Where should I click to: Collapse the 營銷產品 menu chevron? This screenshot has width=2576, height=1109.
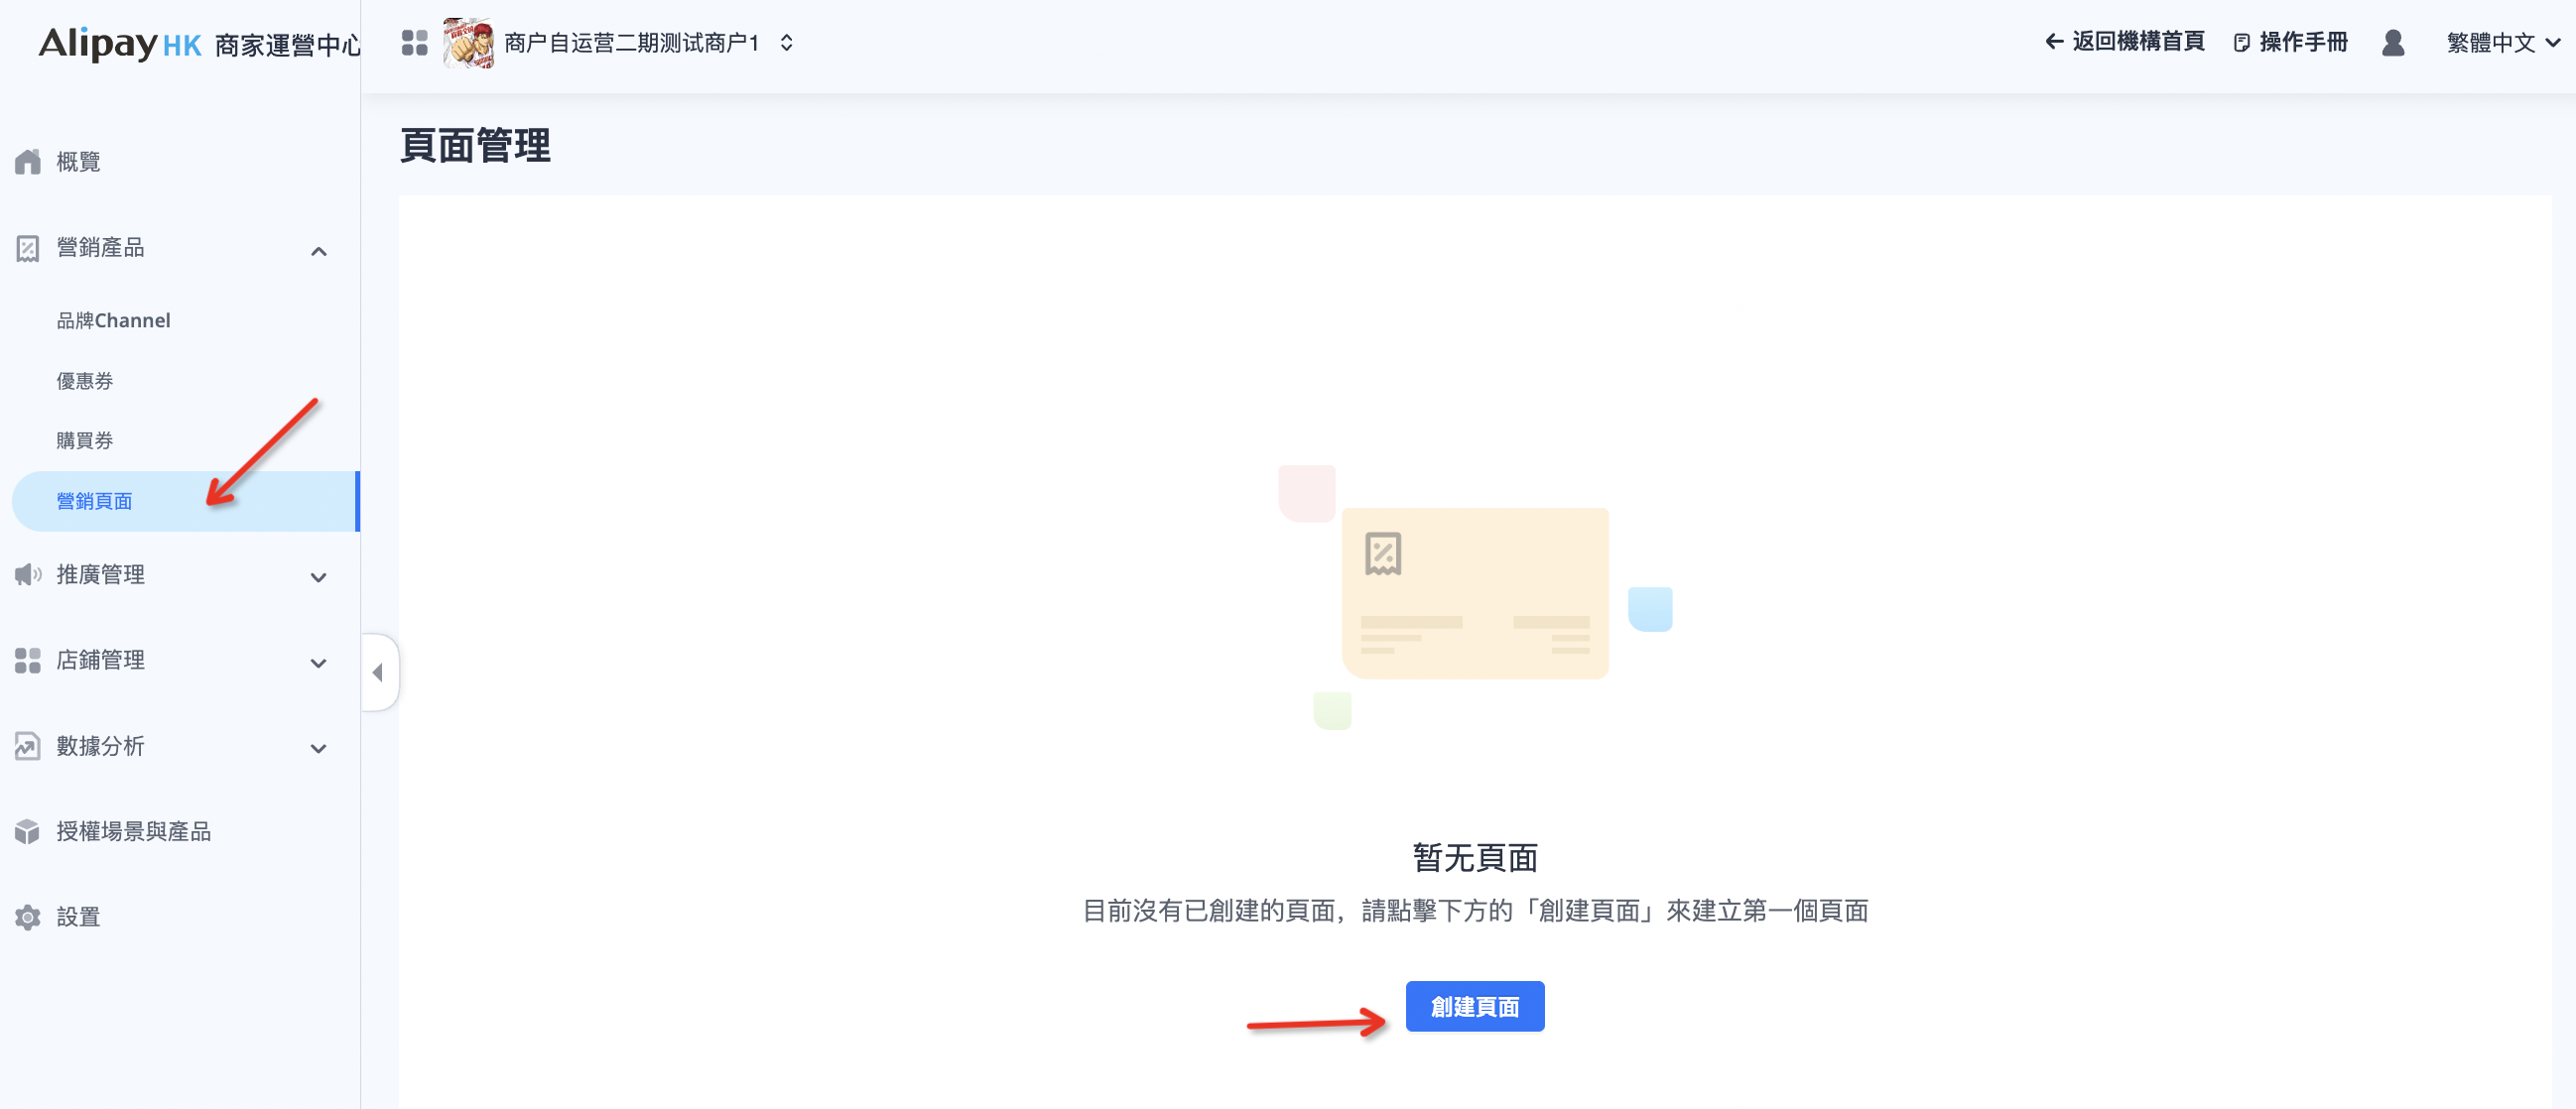click(319, 251)
